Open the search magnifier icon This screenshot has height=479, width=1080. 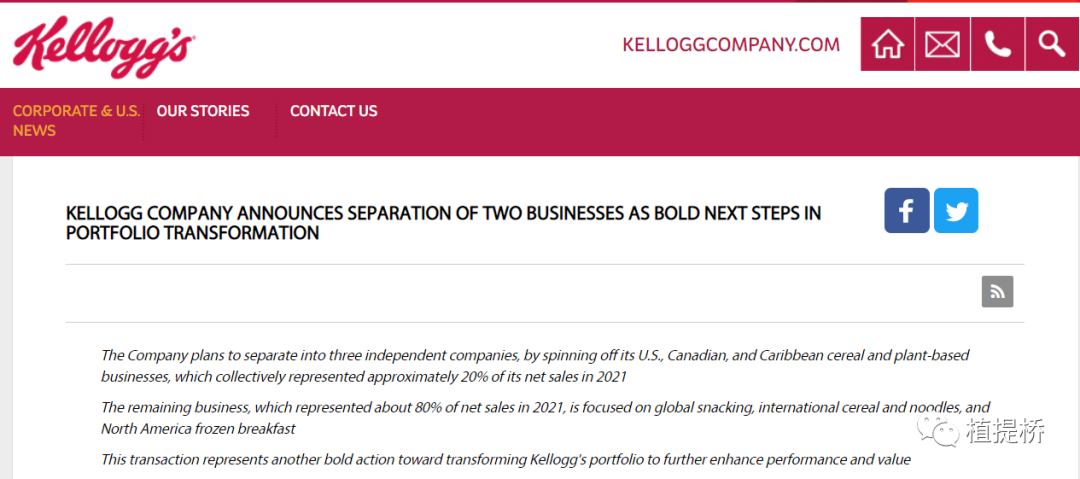pyautogui.click(x=1052, y=44)
